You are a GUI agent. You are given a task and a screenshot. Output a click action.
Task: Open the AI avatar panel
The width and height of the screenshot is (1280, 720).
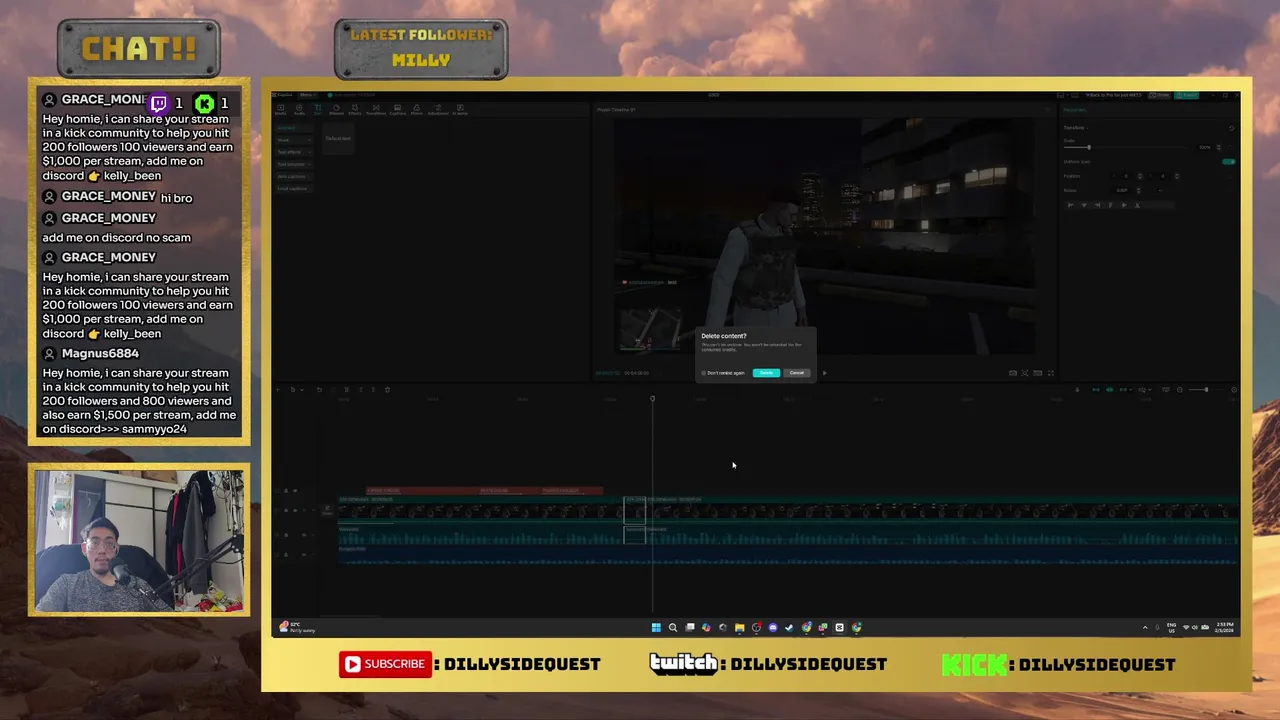460,108
